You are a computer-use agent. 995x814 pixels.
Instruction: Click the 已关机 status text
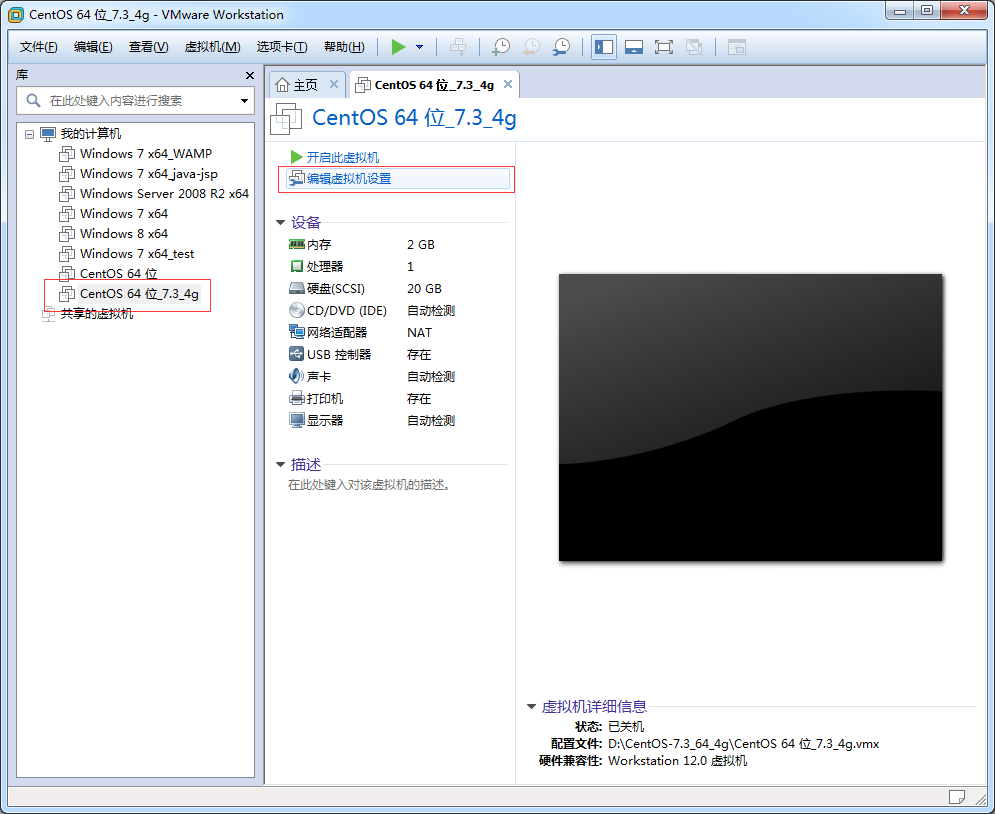tap(626, 726)
